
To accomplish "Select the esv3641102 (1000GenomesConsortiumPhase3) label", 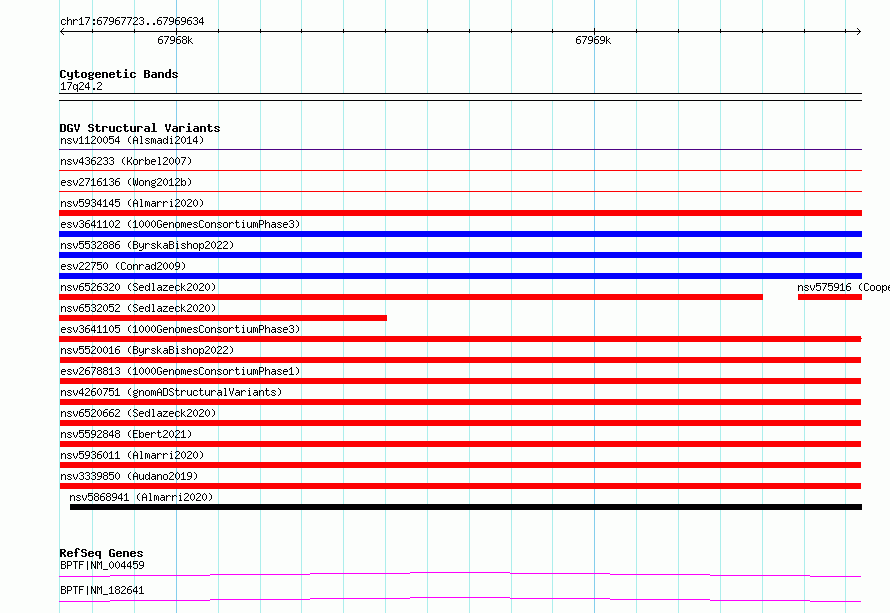I will (x=180, y=224).
